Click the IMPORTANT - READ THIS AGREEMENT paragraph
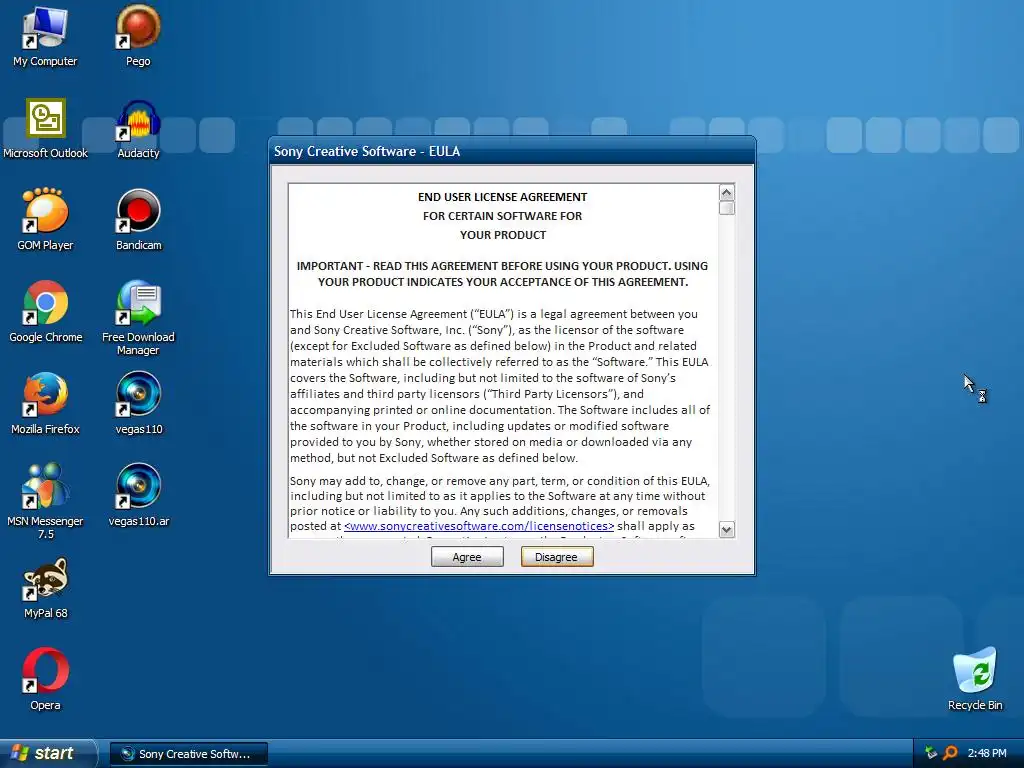This screenshot has width=1024, height=768. click(x=502, y=274)
